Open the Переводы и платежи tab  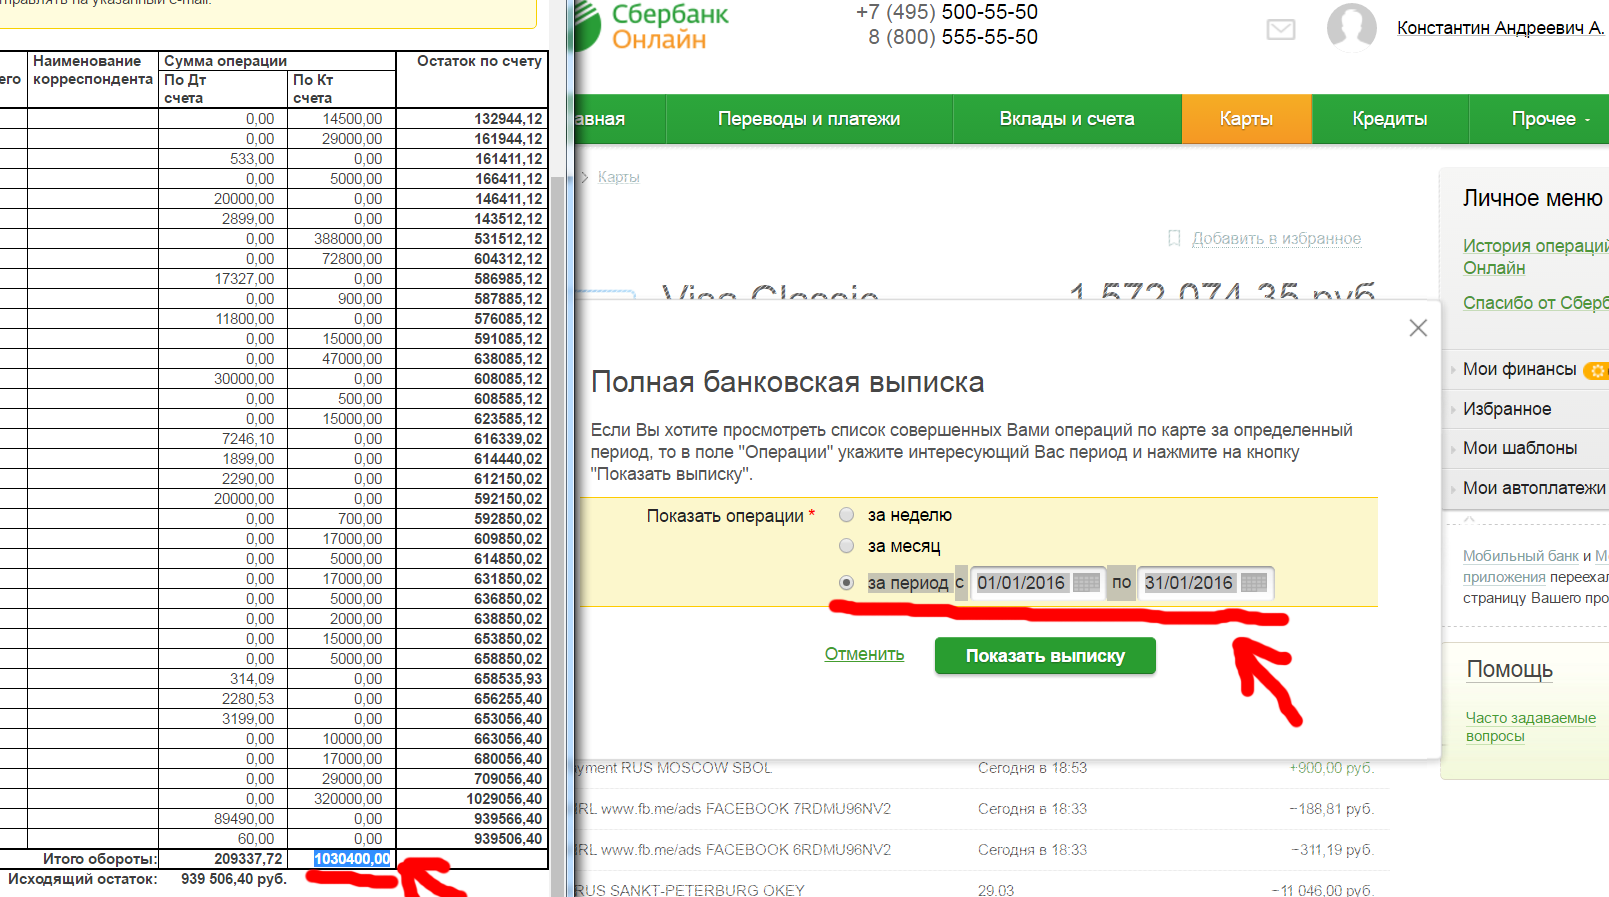point(808,119)
